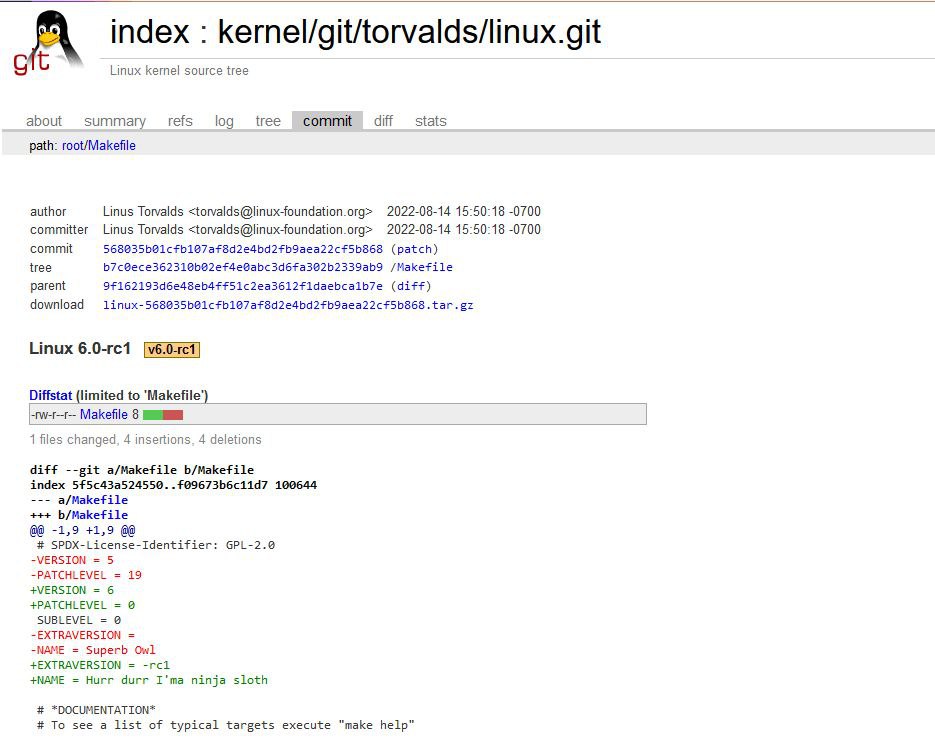The width and height of the screenshot is (935, 746).
Task: Open commit hash 568035b01cfb link
Action: coord(243,249)
